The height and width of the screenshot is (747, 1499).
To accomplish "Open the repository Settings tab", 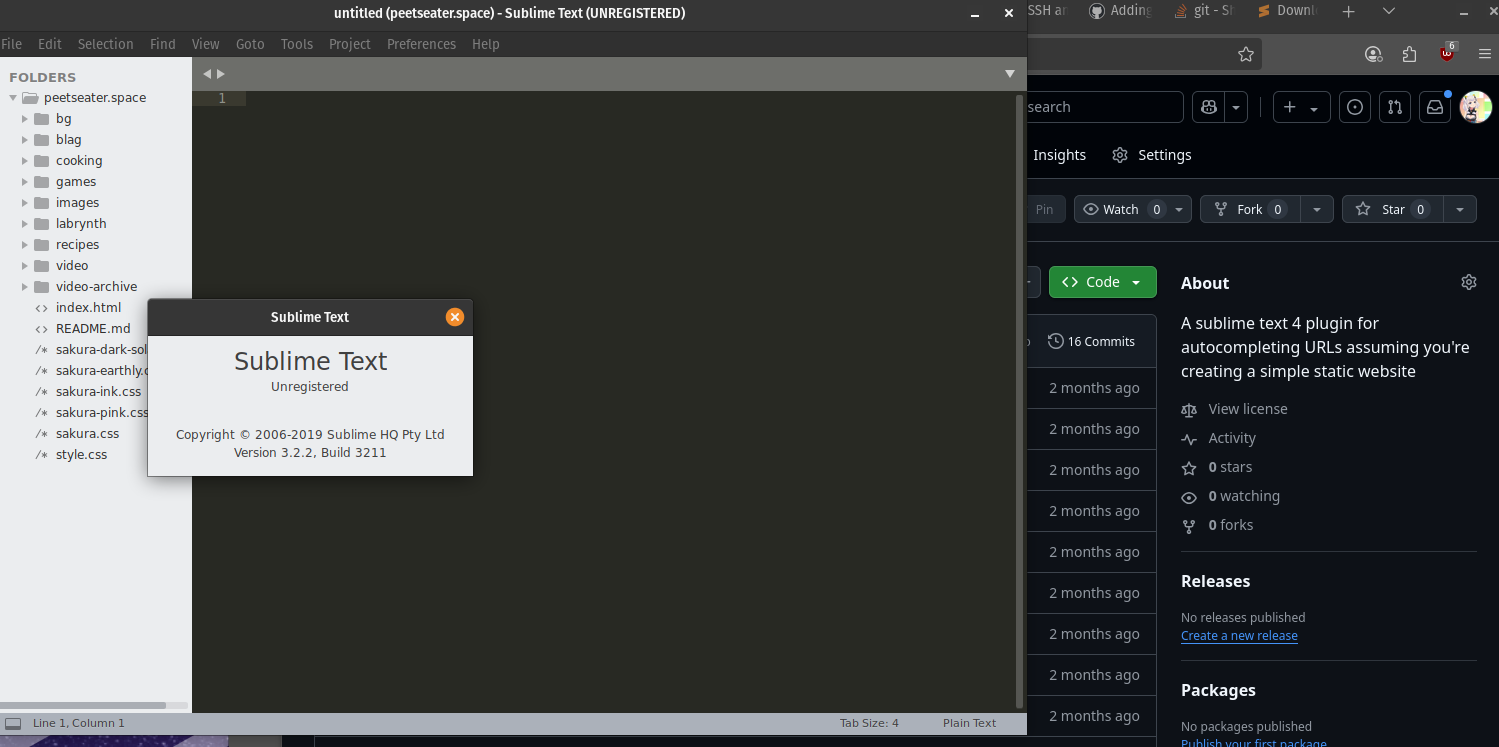I will pyautogui.click(x=1152, y=155).
